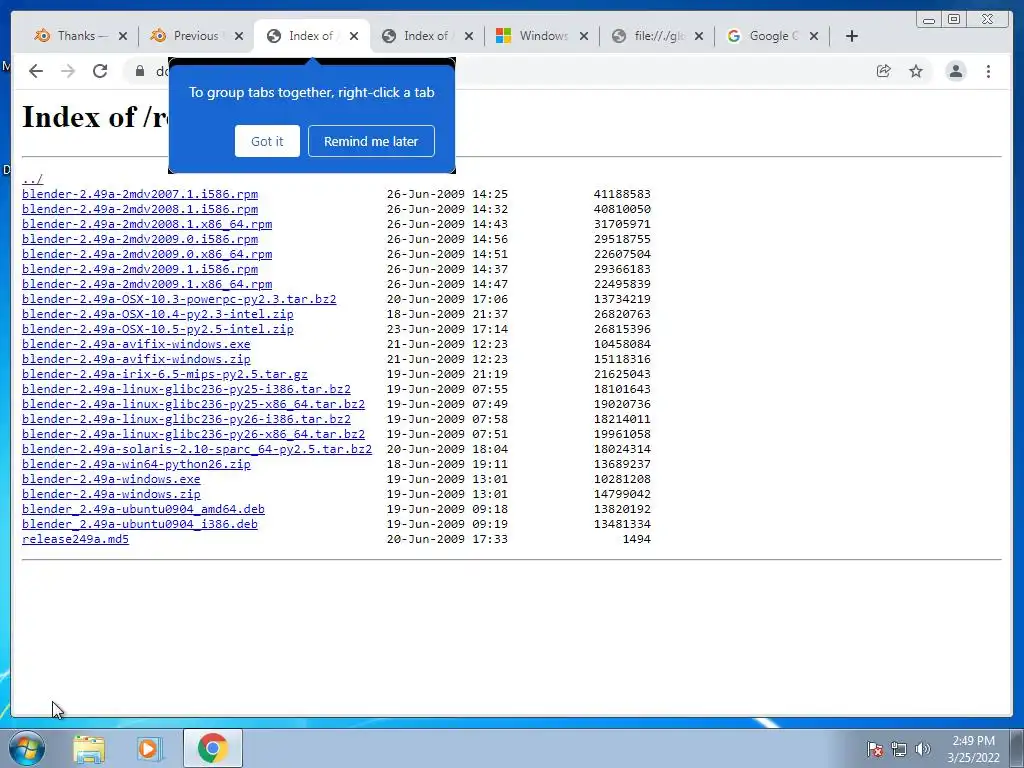The width and height of the screenshot is (1024, 768).
Task: Close the Thanks tab
Action: [123, 36]
